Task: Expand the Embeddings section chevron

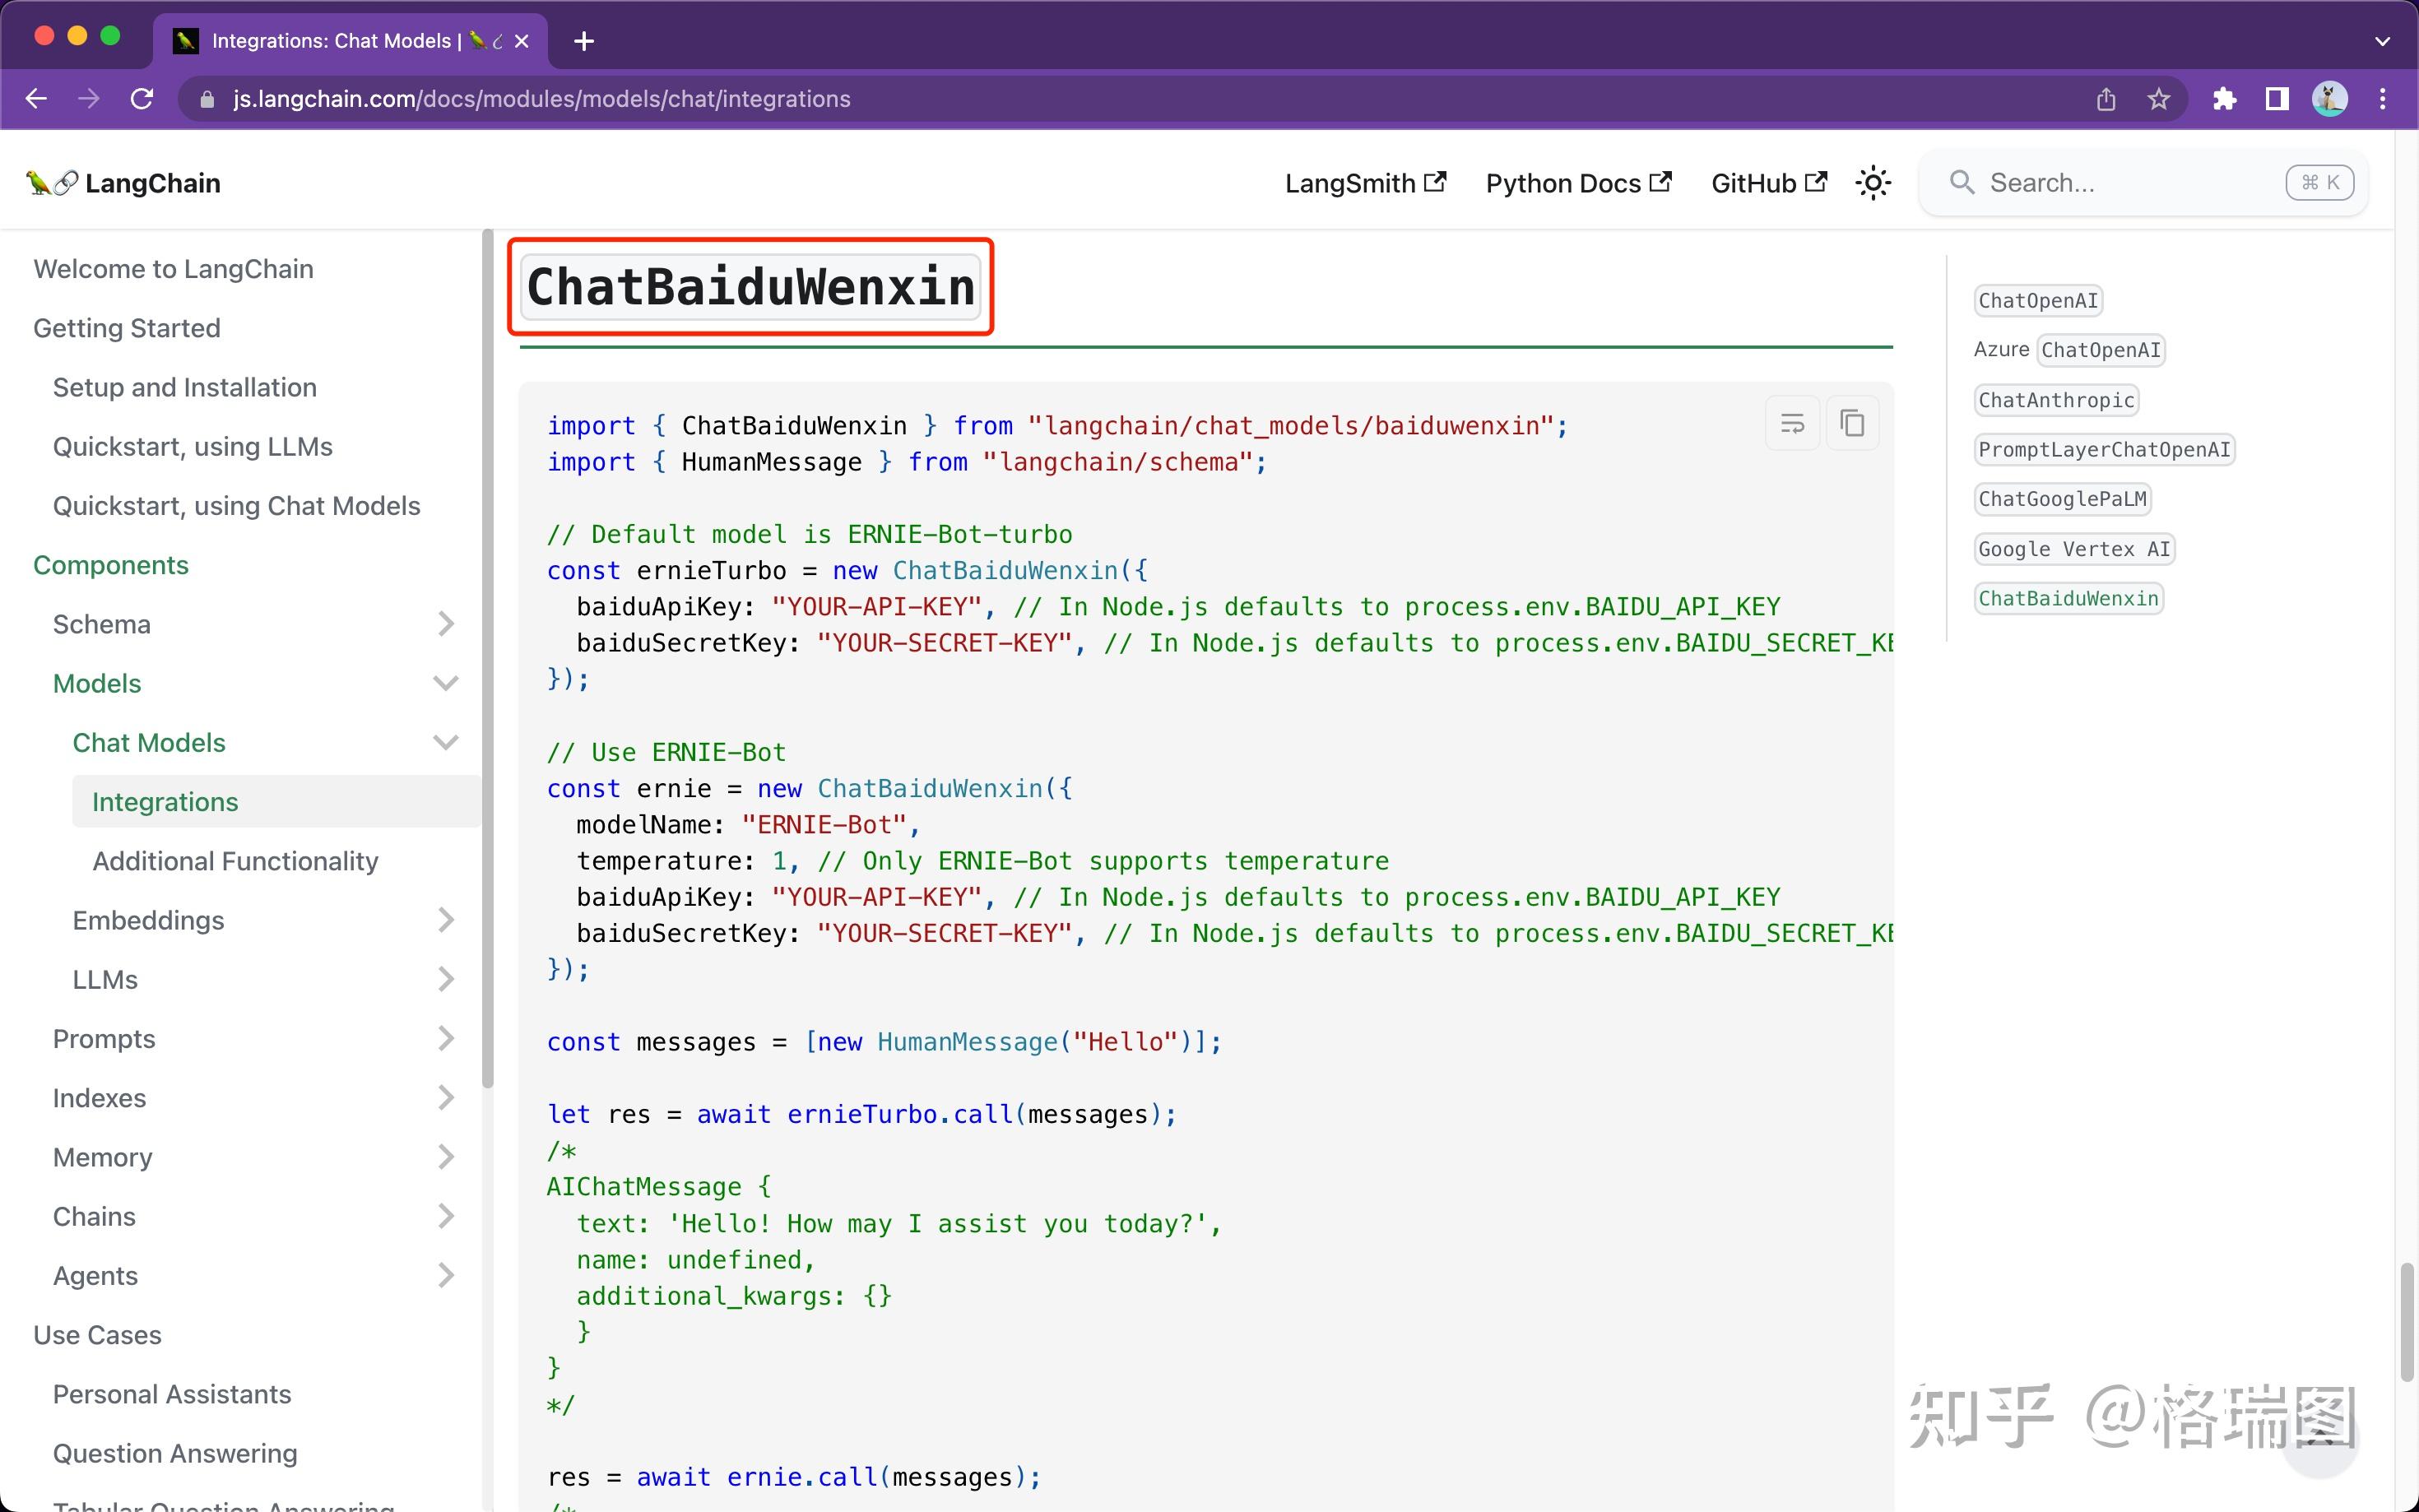Action: (446, 920)
